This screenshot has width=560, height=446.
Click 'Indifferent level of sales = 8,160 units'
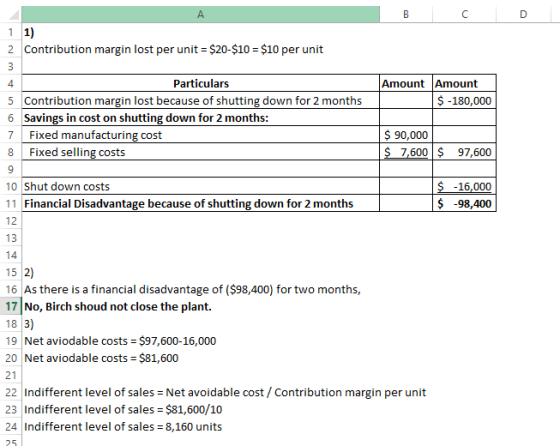[123, 426]
